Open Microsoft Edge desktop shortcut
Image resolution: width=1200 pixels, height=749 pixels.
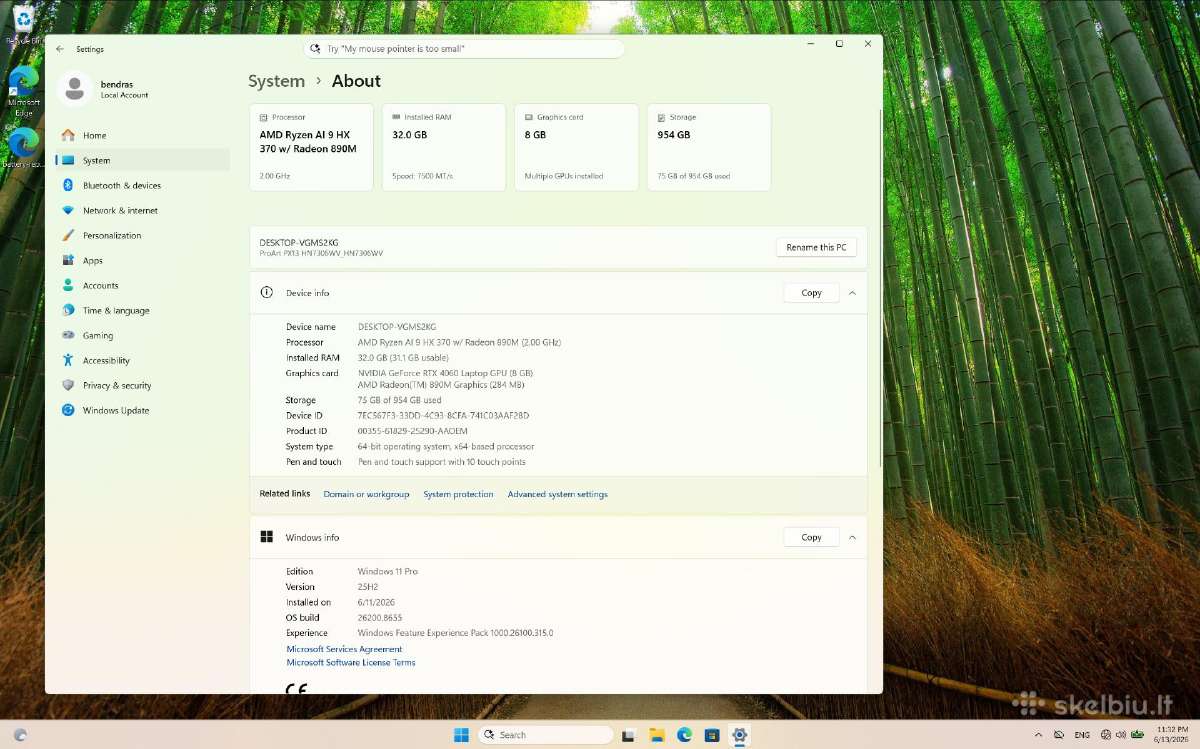click(23, 91)
